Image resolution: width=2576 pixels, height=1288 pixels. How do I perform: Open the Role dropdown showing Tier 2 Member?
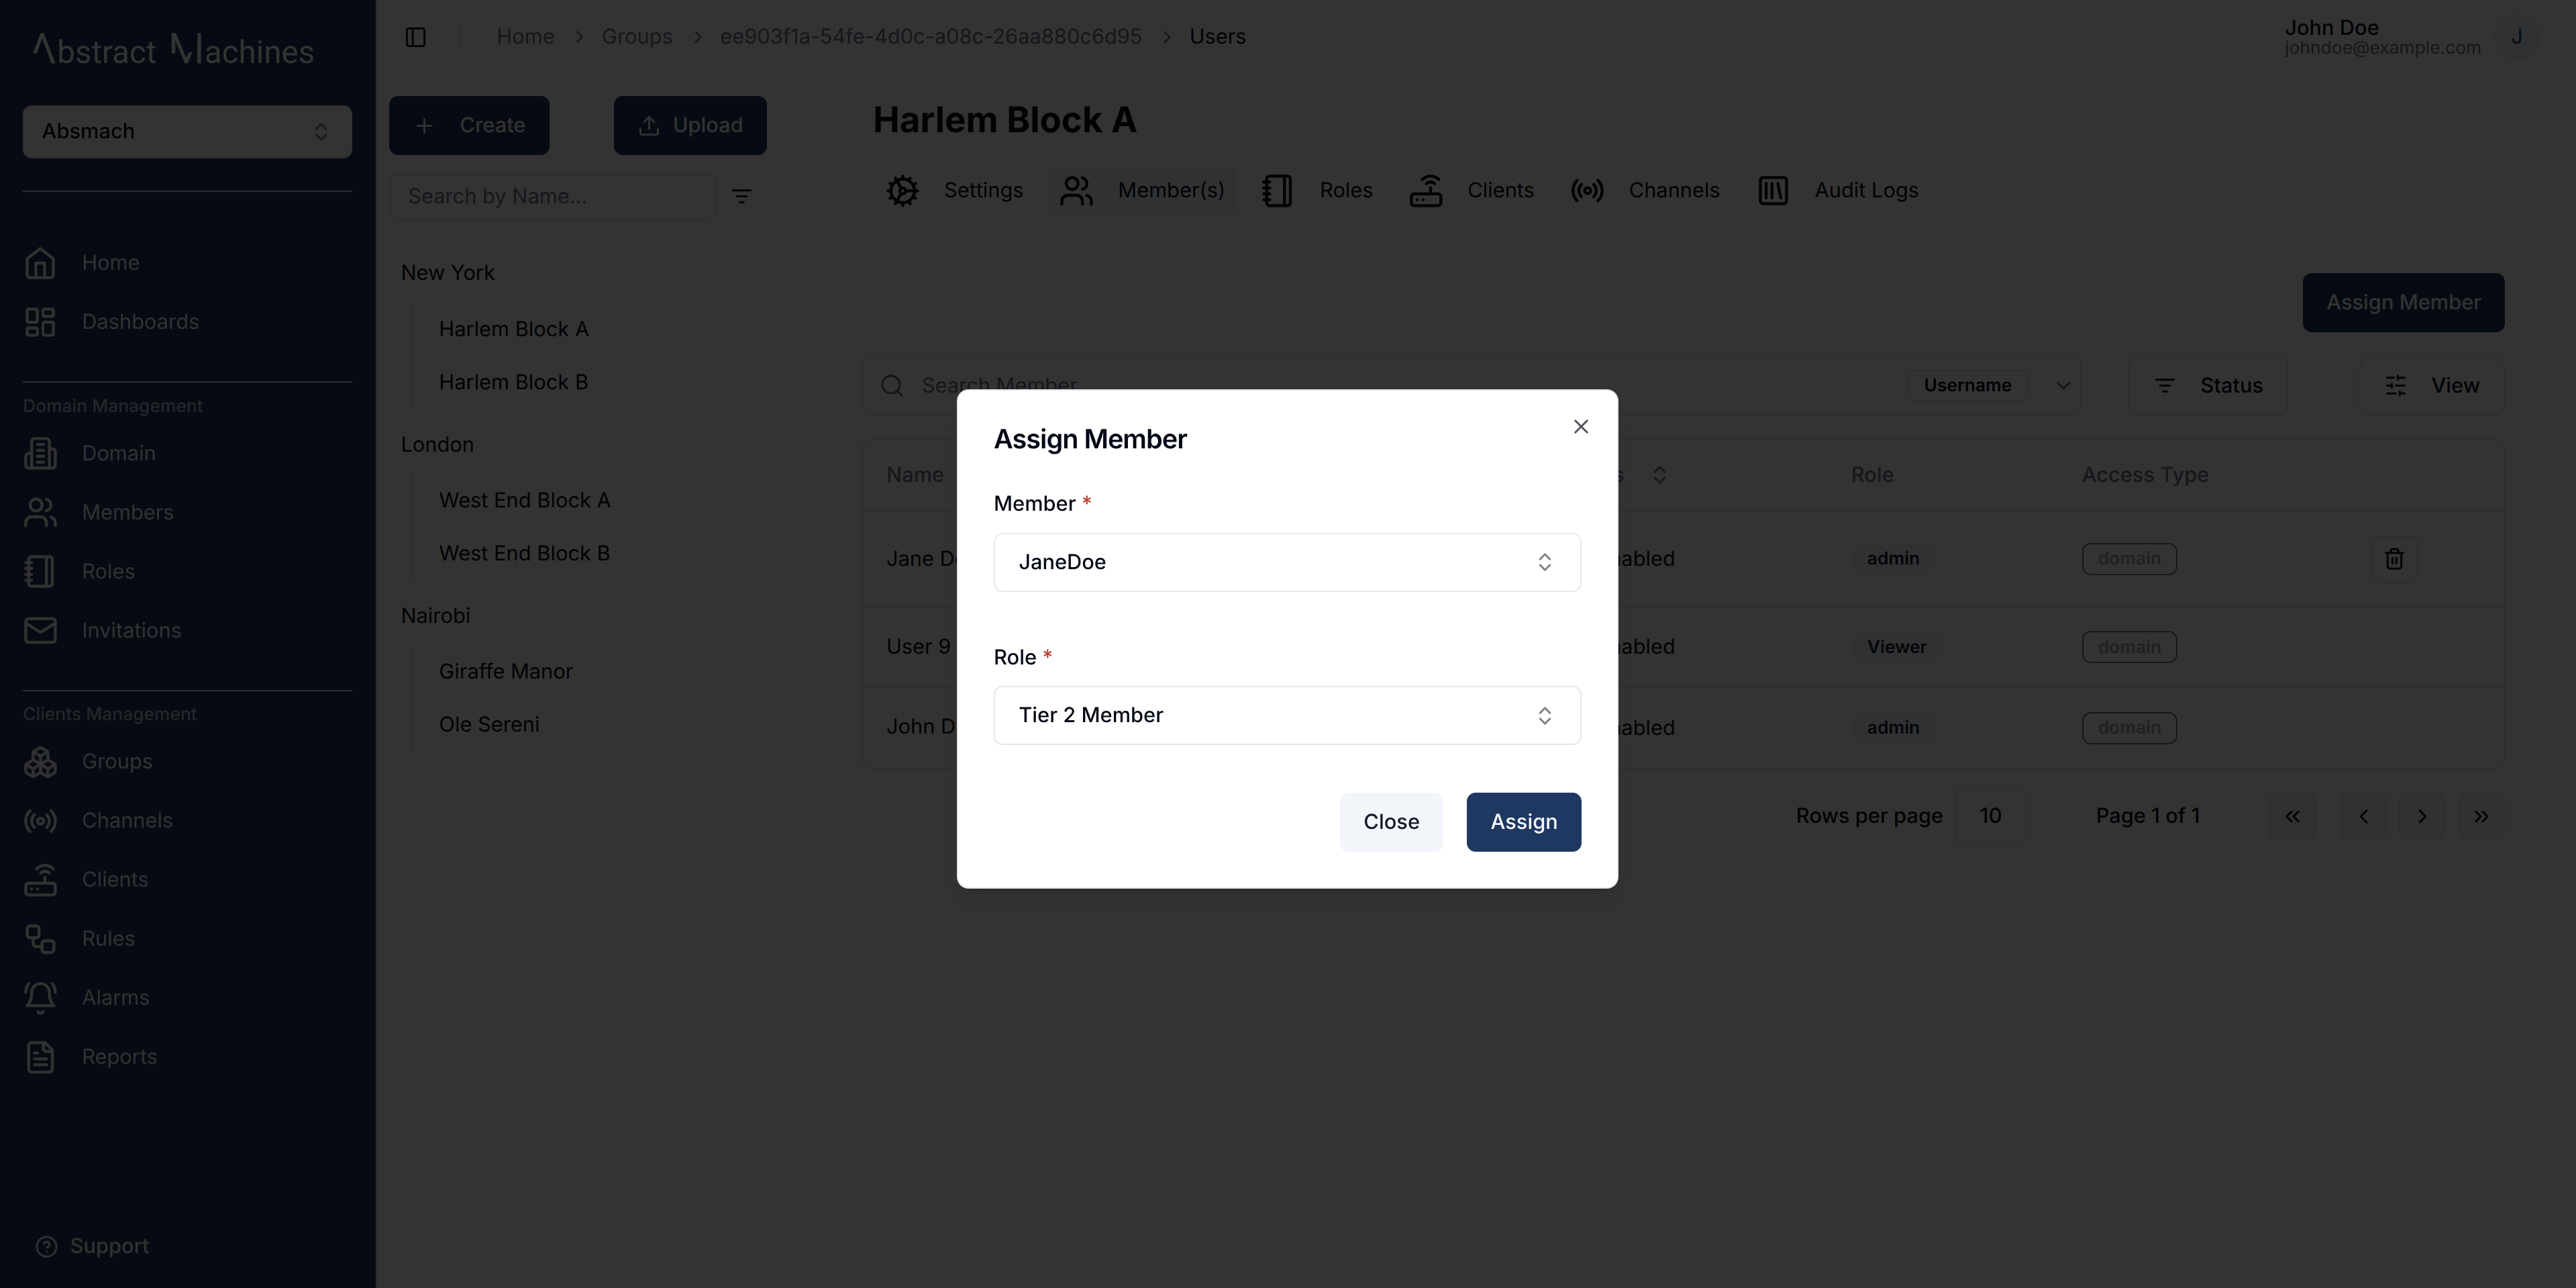(x=1287, y=715)
